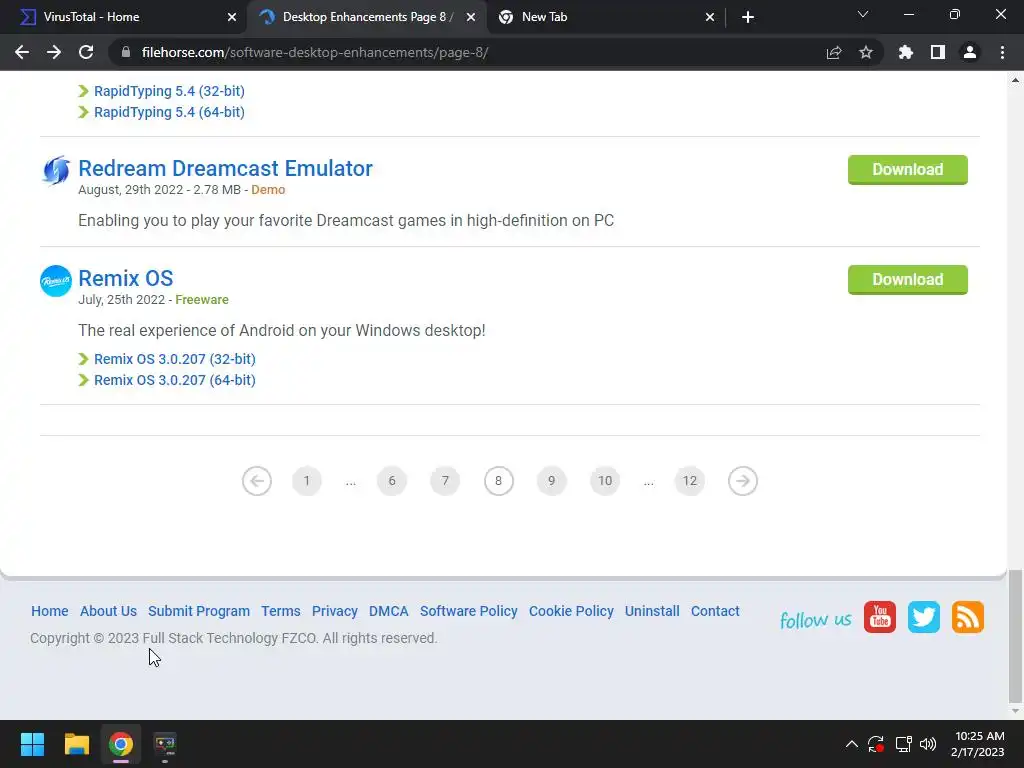Jump to pagination page 12
1024x768 pixels.
[x=690, y=481]
